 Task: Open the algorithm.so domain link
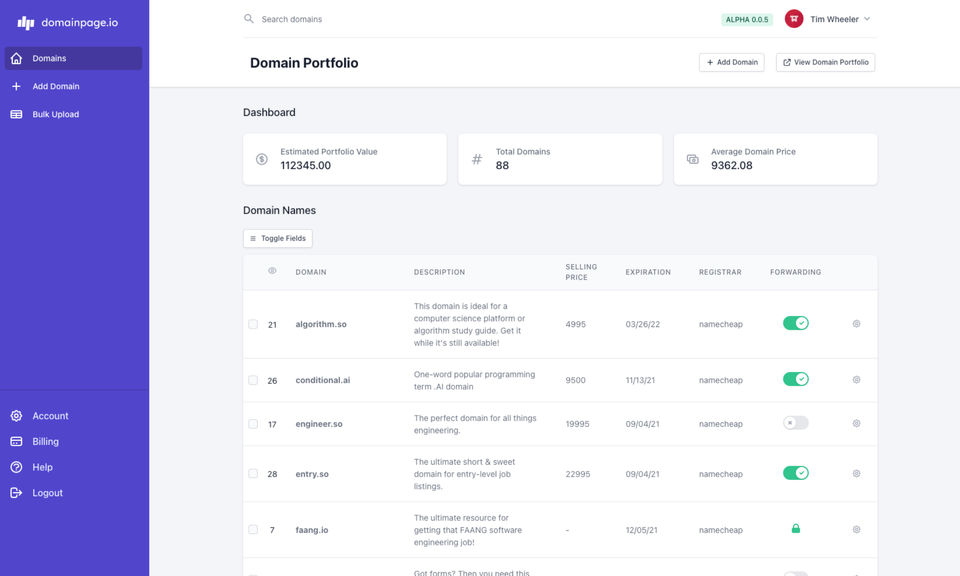click(x=321, y=324)
